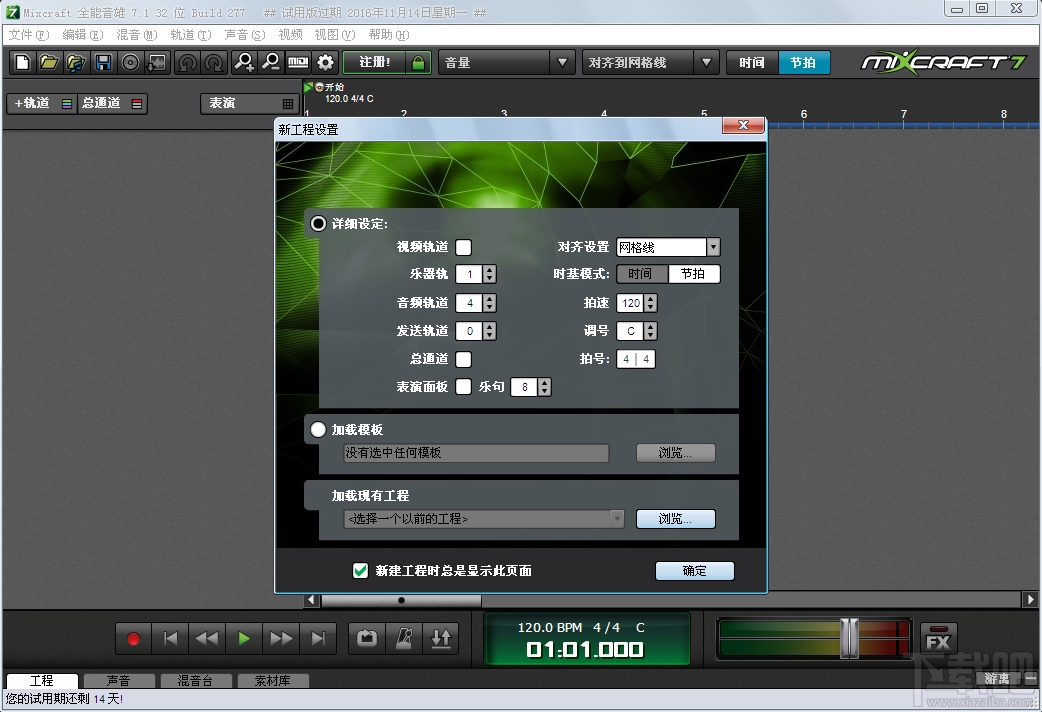Toggle the metronome icon
This screenshot has height=712, width=1042.
[x=404, y=638]
